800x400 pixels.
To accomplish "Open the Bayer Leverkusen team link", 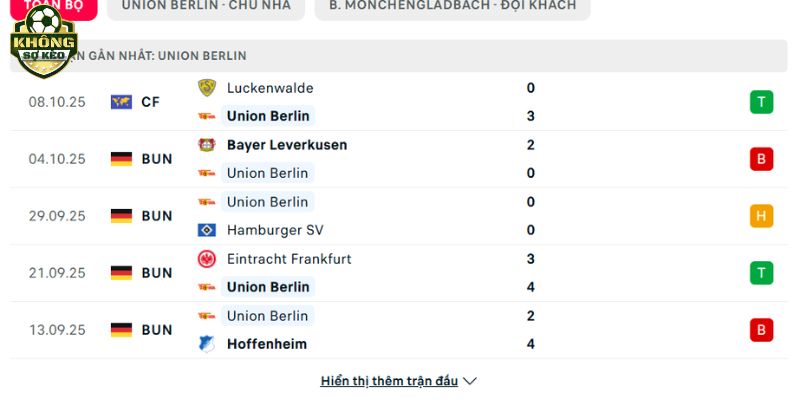I will coord(287,145).
